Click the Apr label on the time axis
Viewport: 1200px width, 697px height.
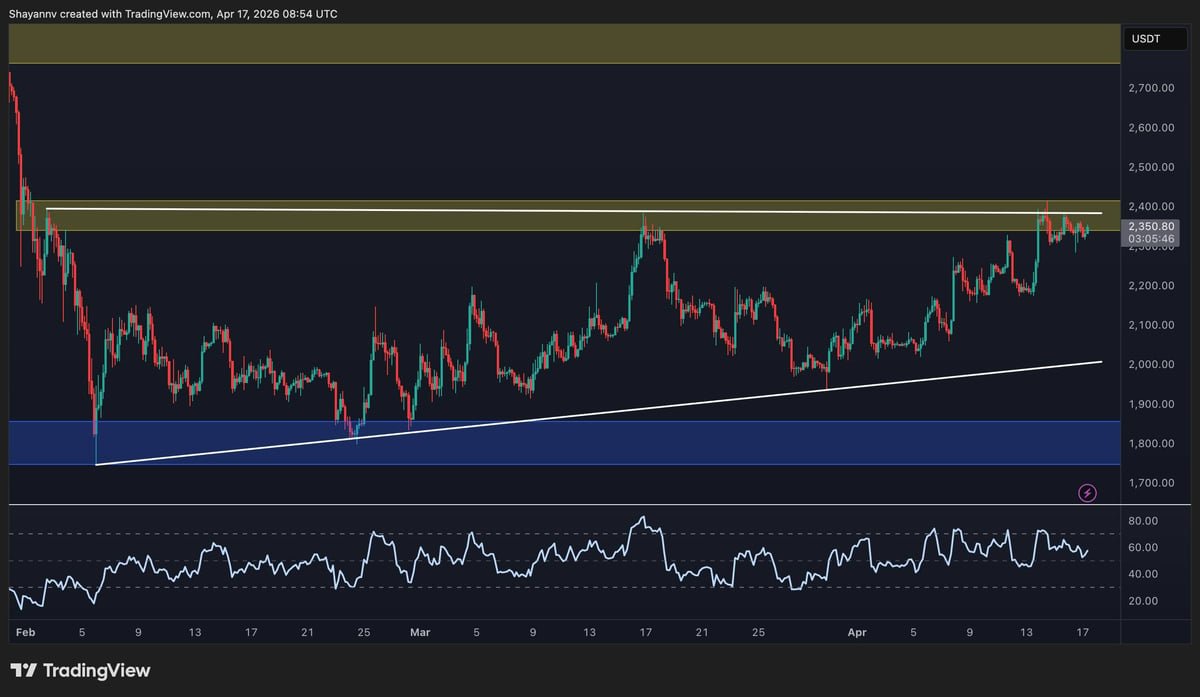click(856, 632)
